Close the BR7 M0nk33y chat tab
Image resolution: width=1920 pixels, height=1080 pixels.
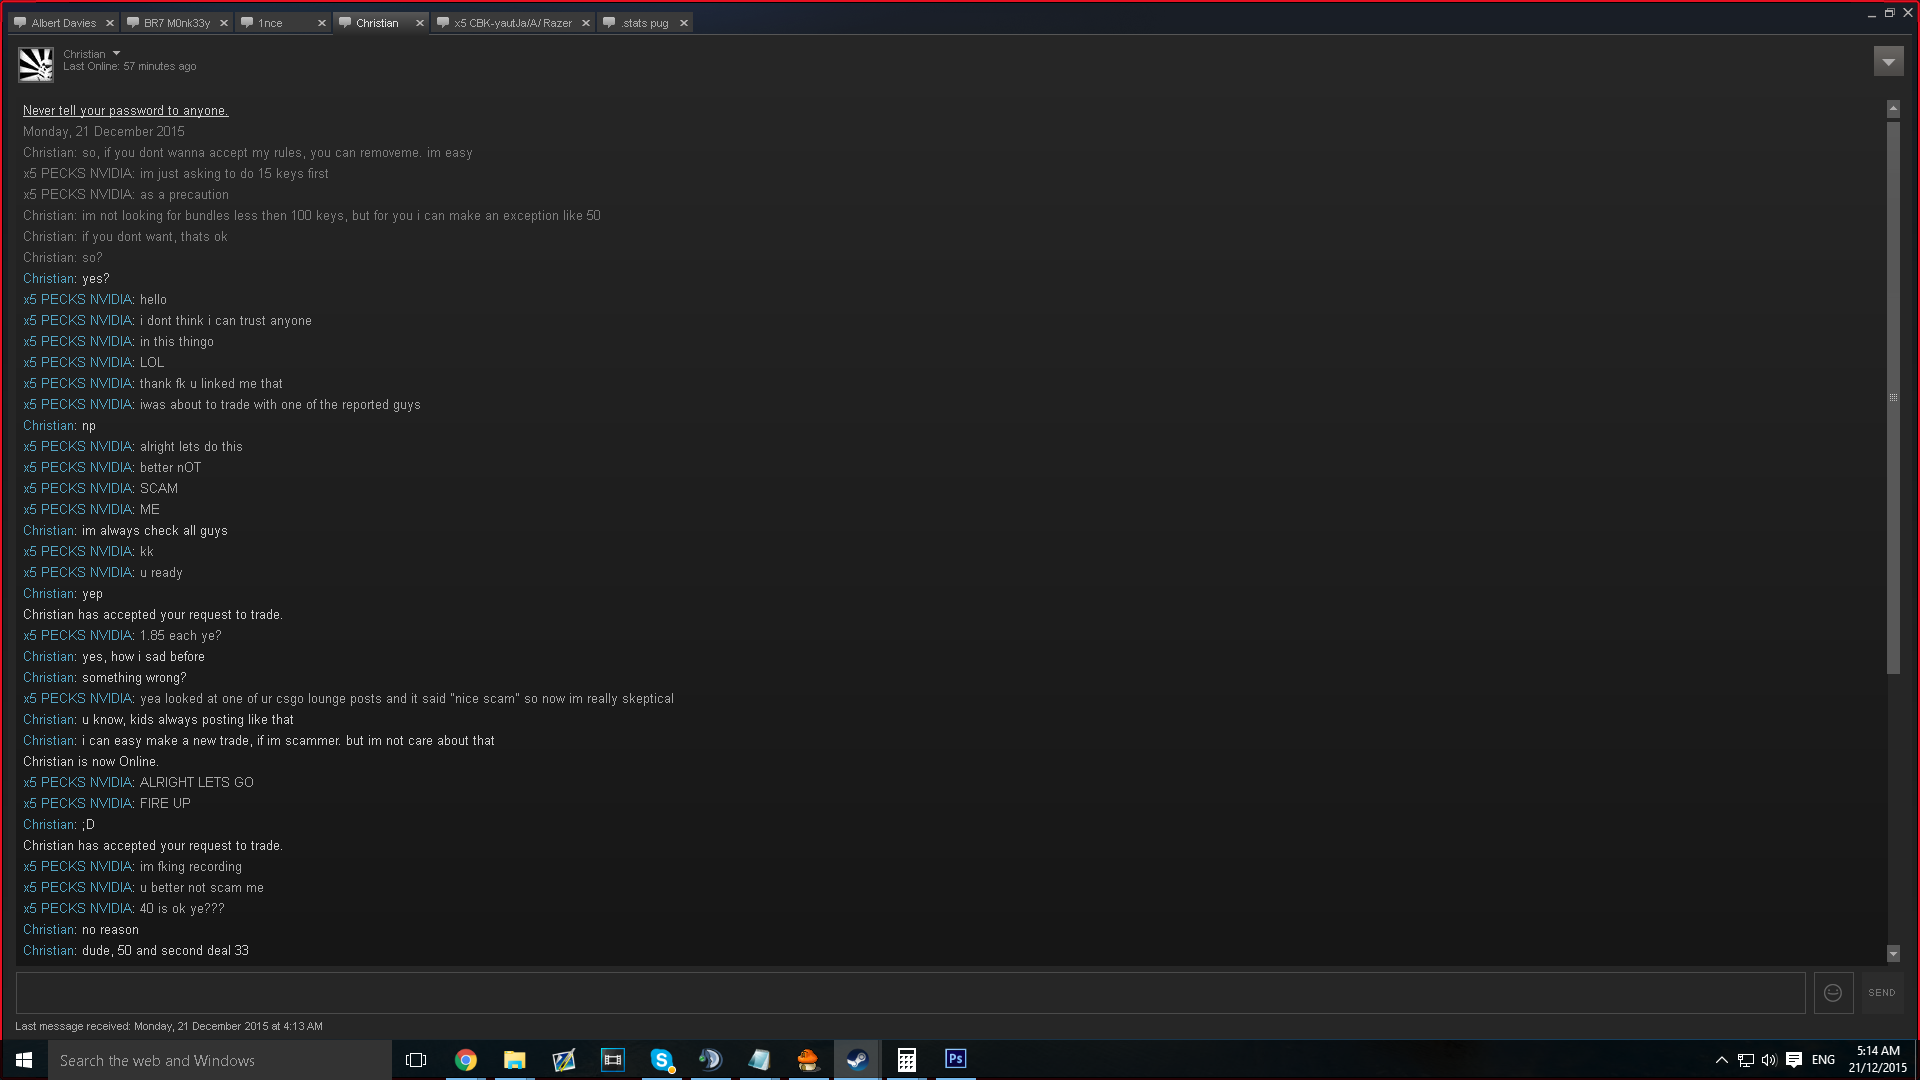click(x=224, y=23)
